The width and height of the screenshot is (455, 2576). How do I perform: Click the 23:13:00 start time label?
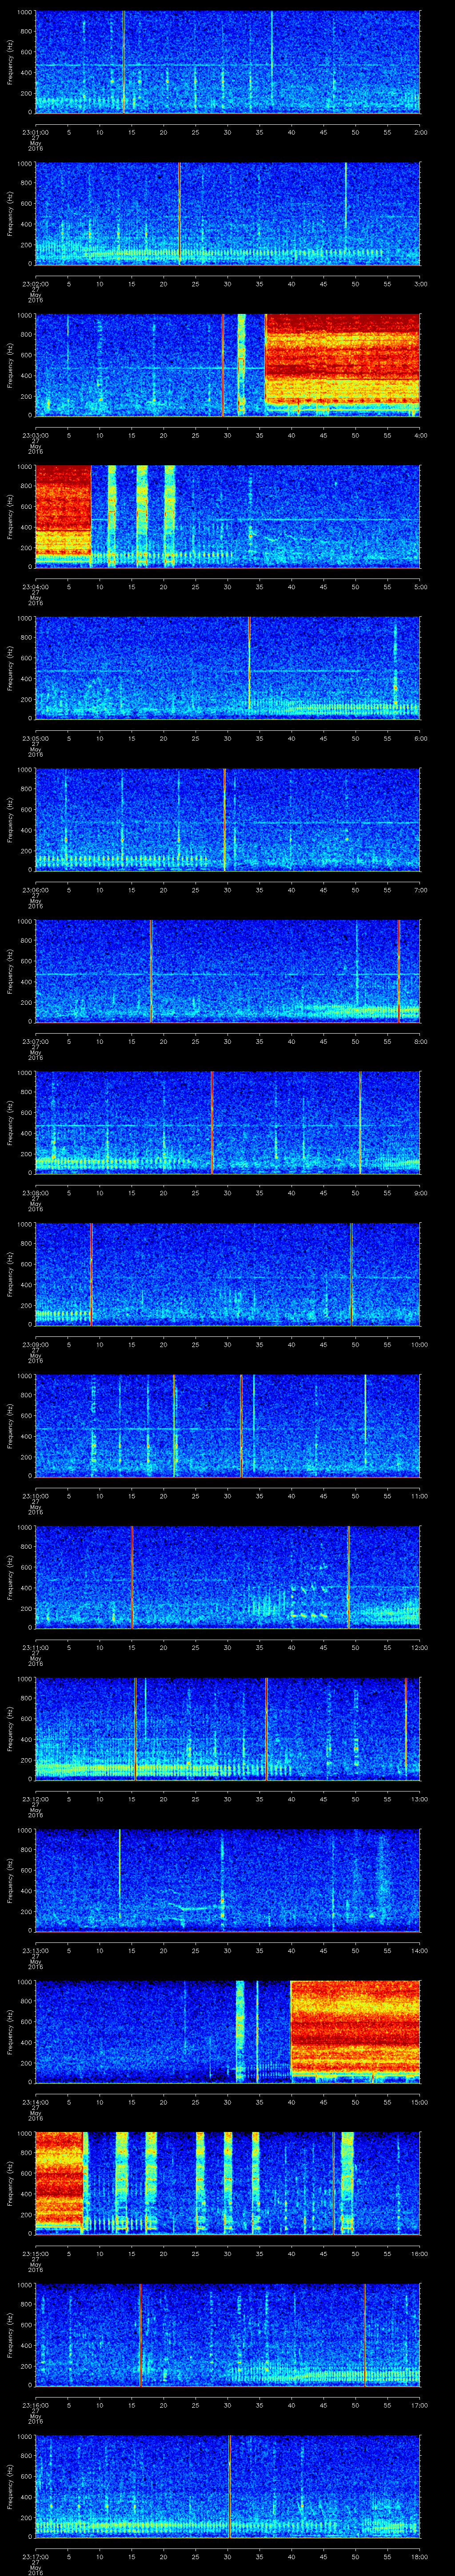click(x=35, y=1950)
